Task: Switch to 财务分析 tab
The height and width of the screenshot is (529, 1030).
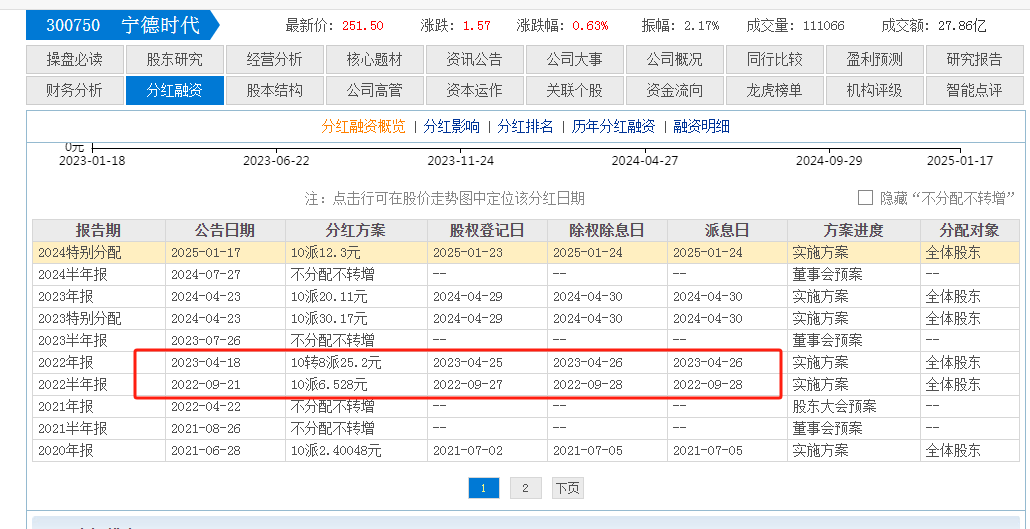Action: 75,91
